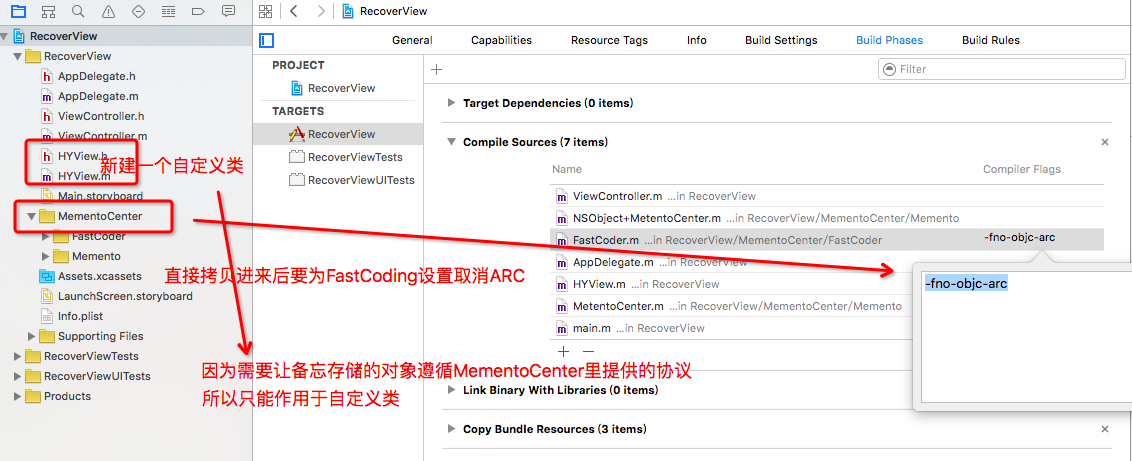The width and height of the screenshot is (1132, 461).
Task: Collapse the RecoverView project root
Action: click(6, 36)
